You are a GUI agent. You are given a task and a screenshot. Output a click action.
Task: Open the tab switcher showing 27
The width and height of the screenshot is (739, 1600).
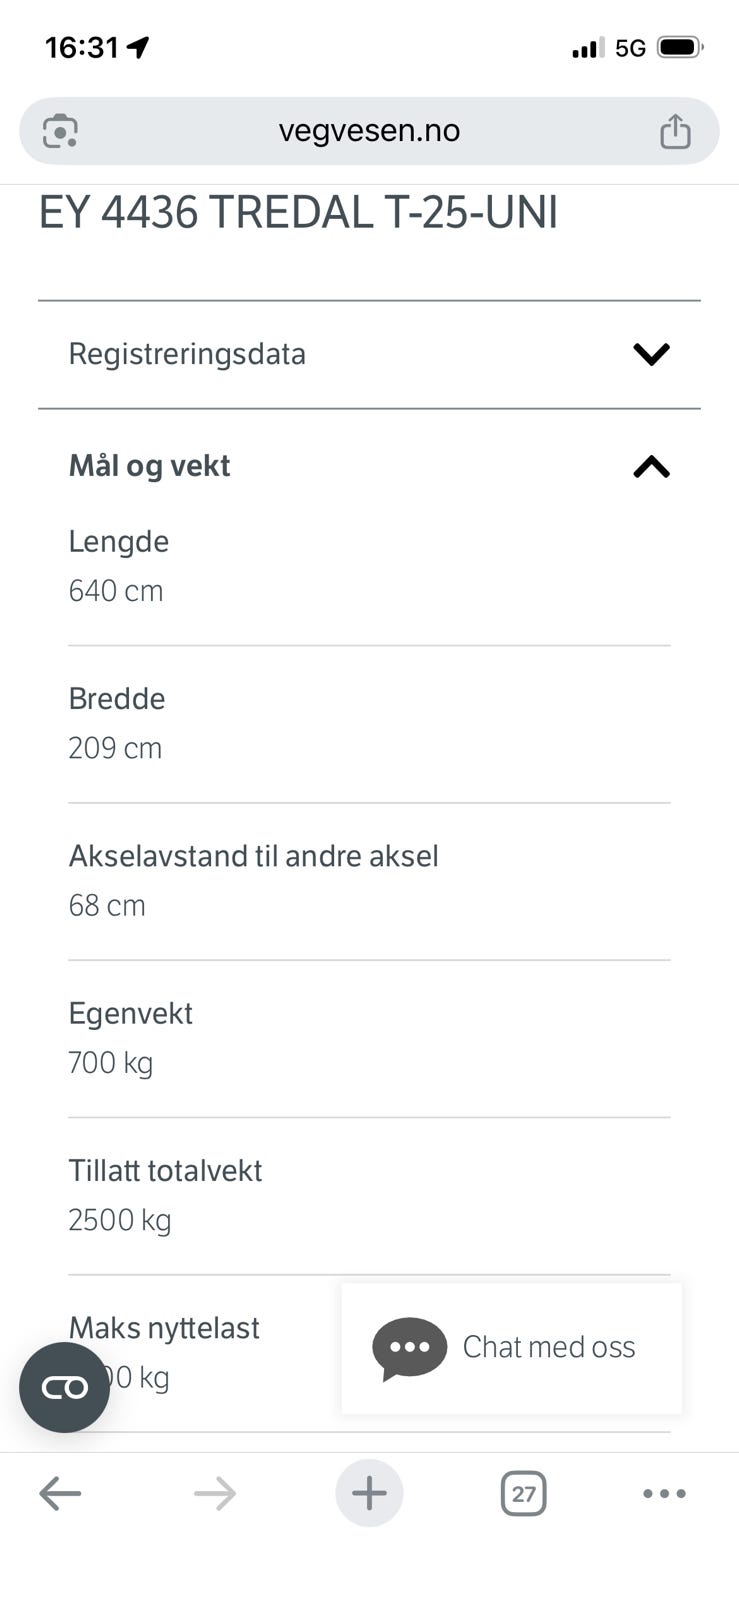pos(523,1494)
